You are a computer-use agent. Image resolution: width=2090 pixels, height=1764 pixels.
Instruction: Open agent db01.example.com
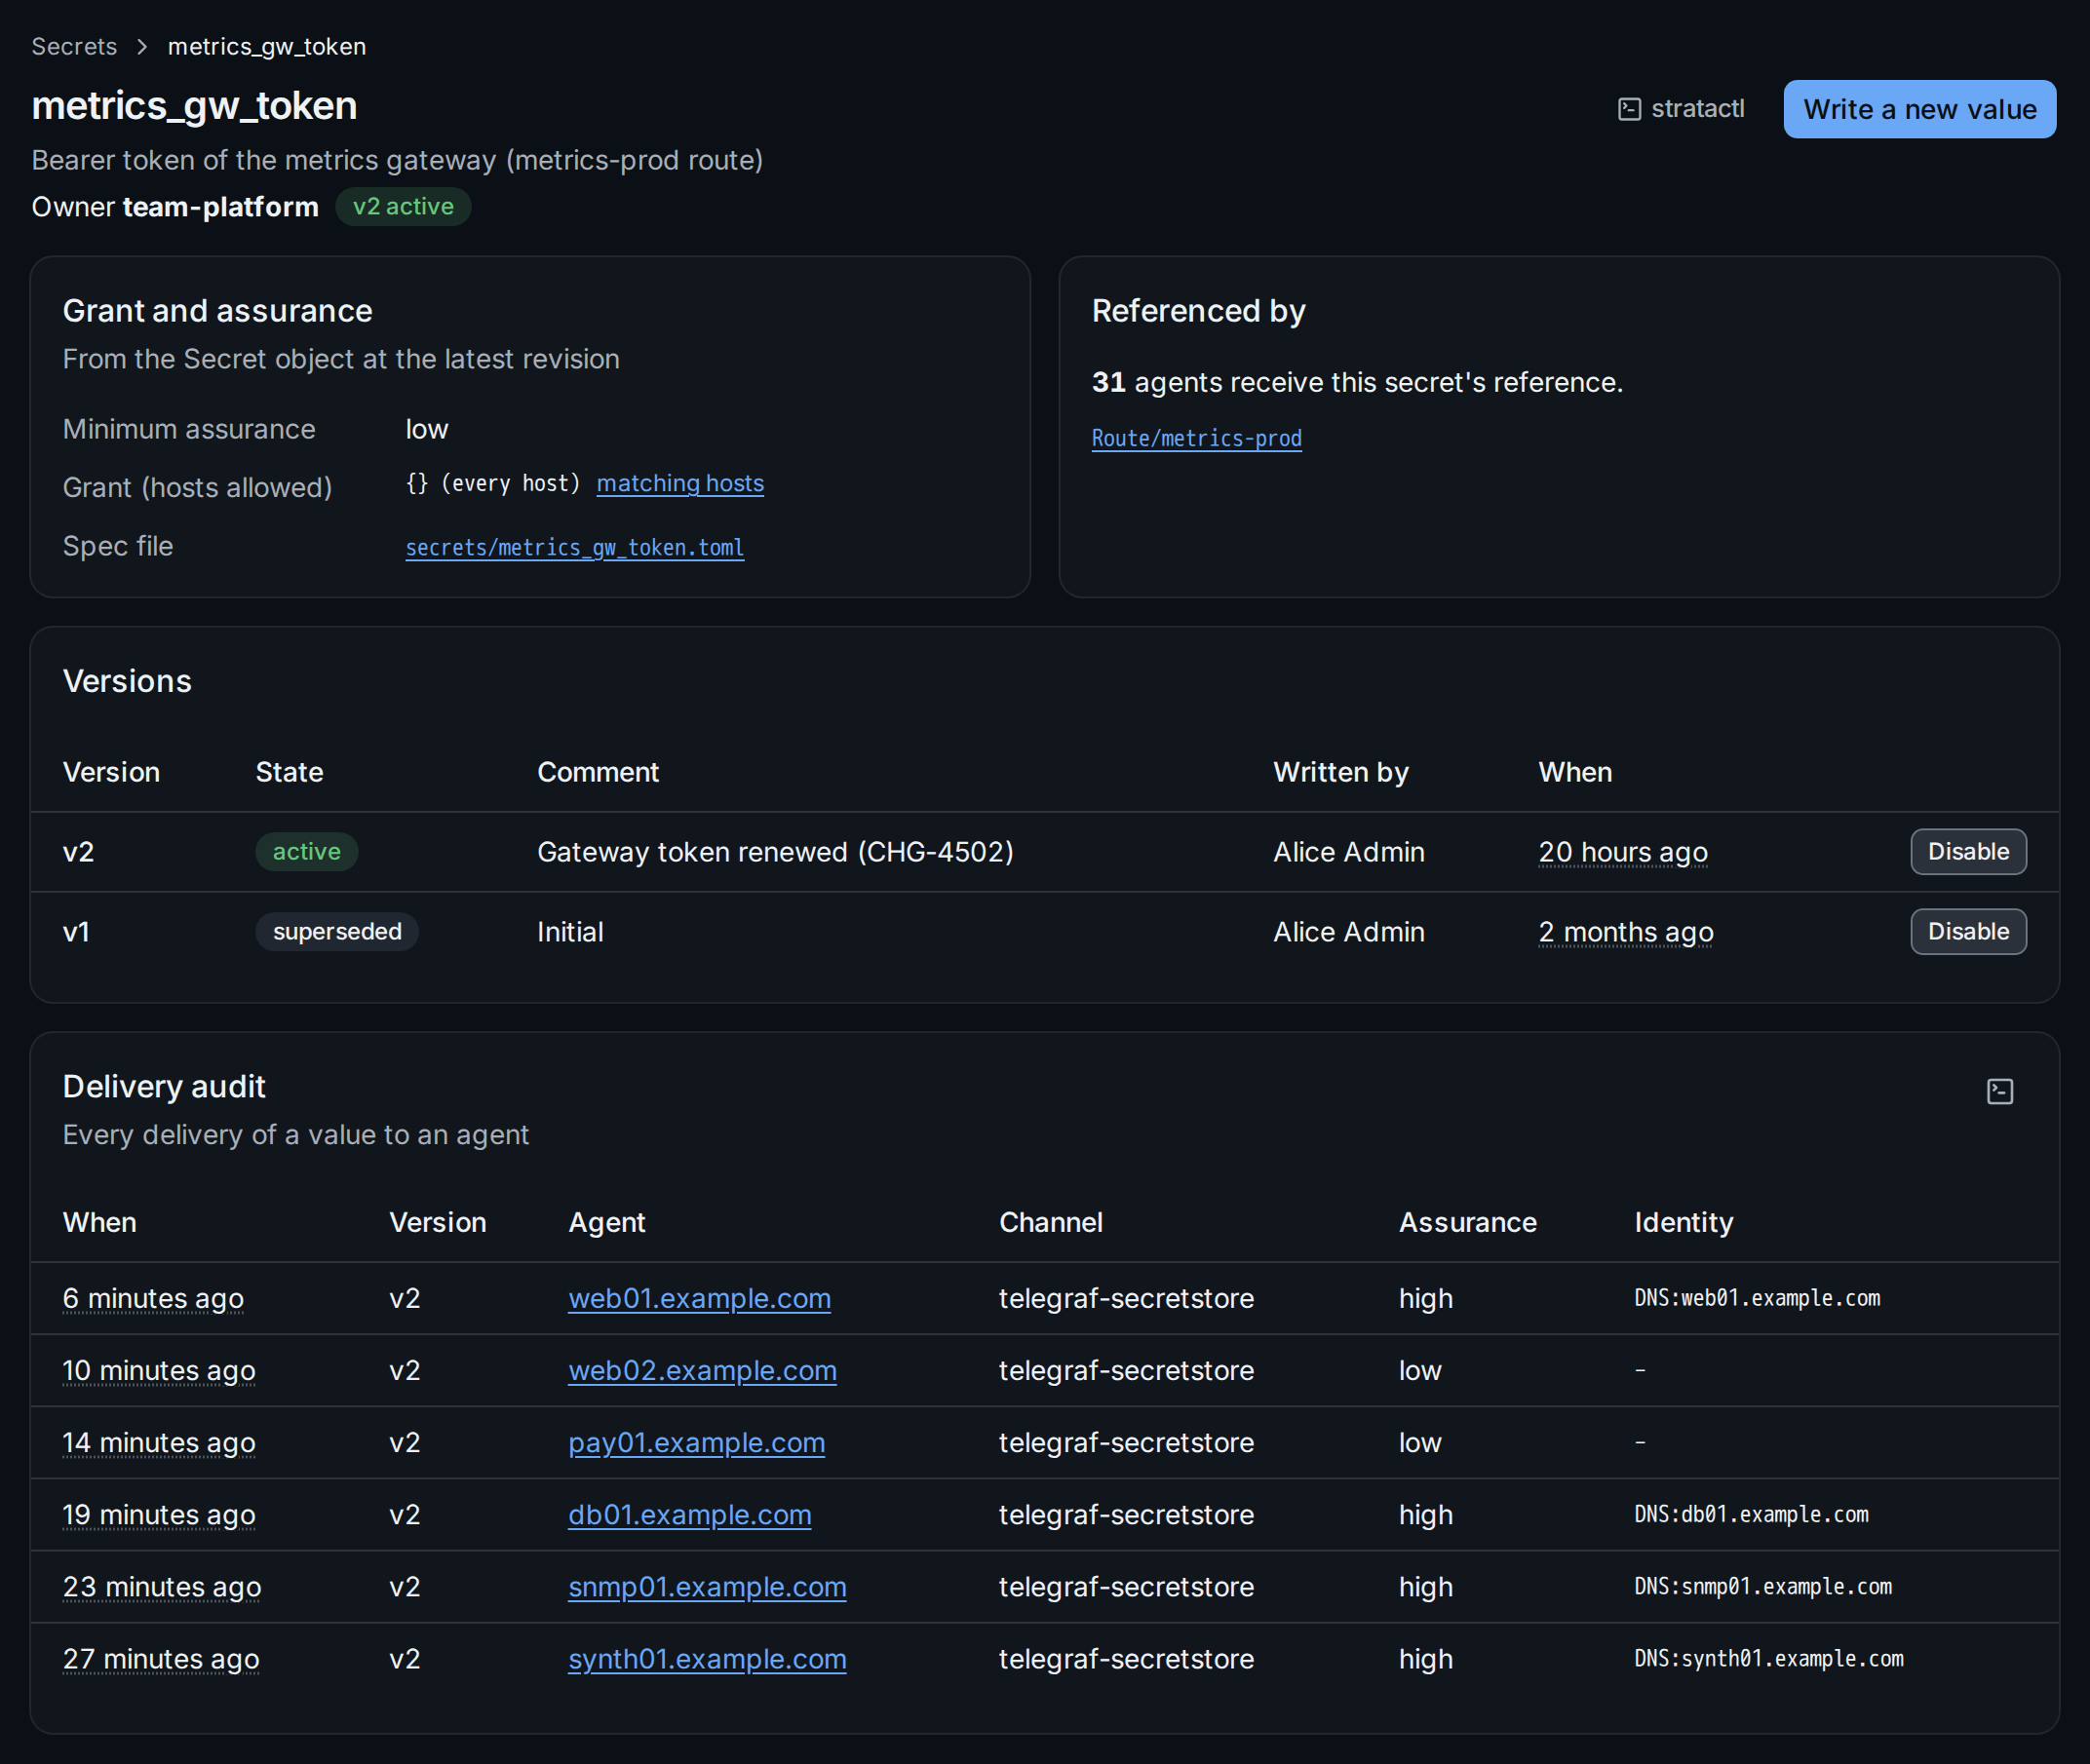point(689,1514)
